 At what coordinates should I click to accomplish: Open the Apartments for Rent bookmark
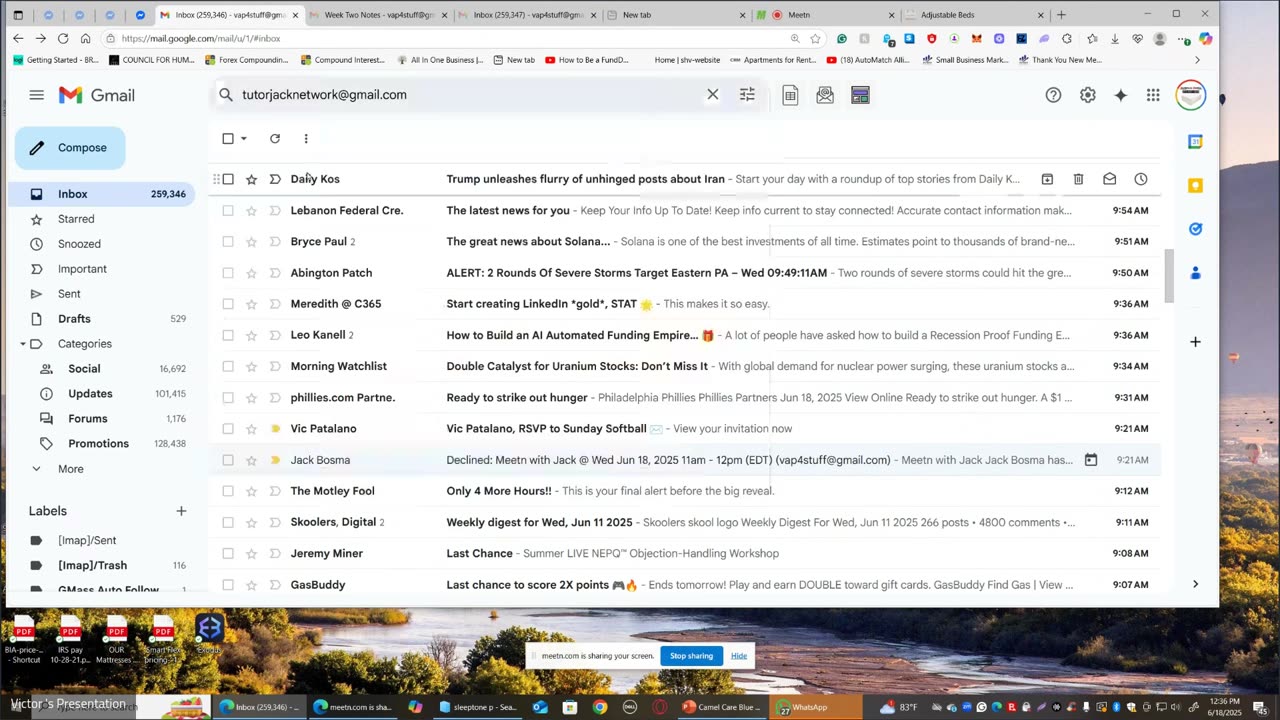click(773, 60)
